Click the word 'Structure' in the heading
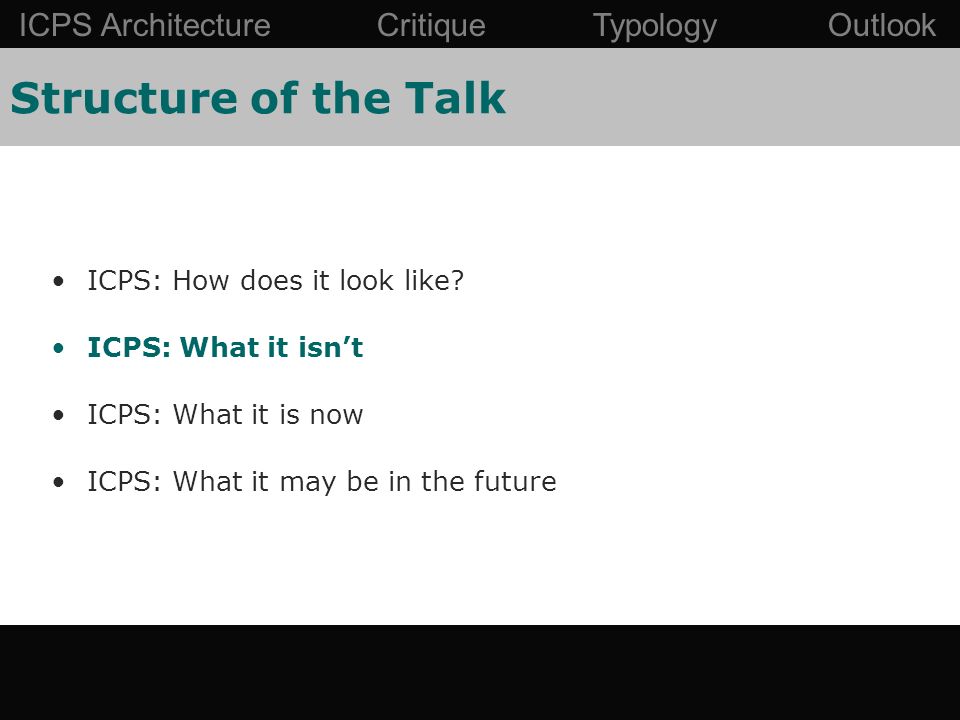Viewport: 960px width, 720px height. pyautogui.click(x=124, y=98)
